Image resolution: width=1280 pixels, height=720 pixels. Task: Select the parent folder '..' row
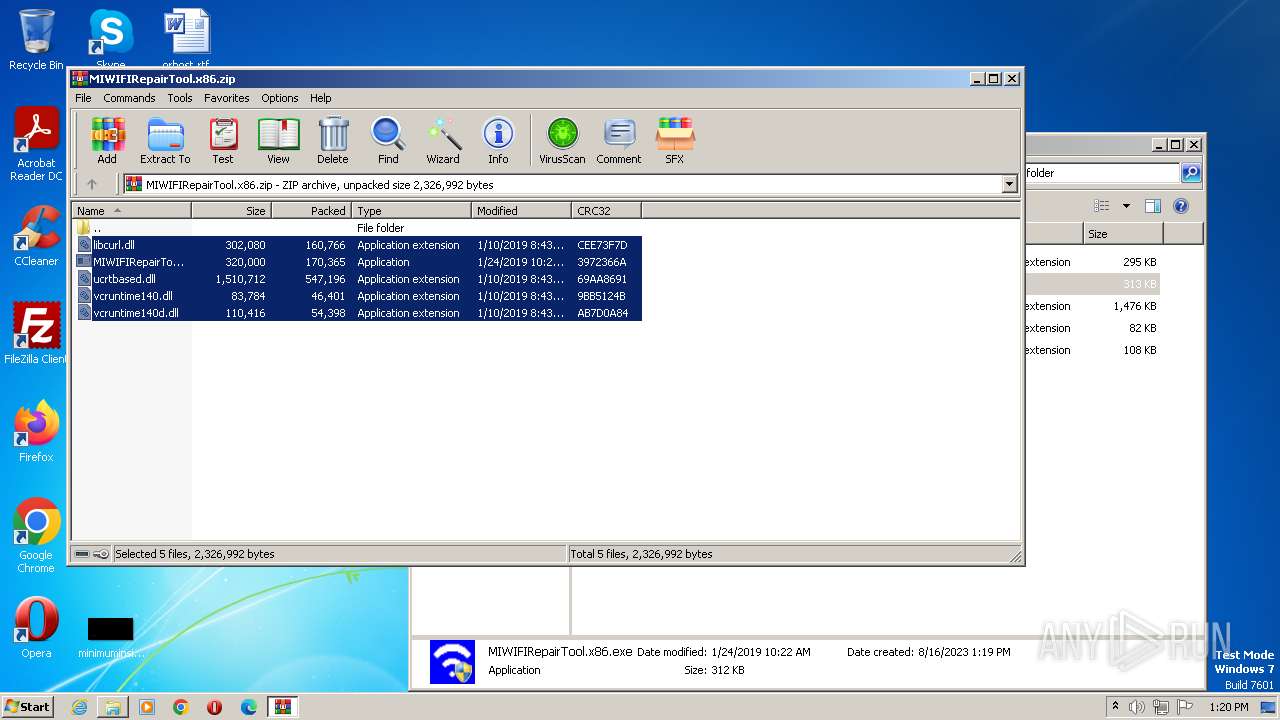tap(356, 228)
